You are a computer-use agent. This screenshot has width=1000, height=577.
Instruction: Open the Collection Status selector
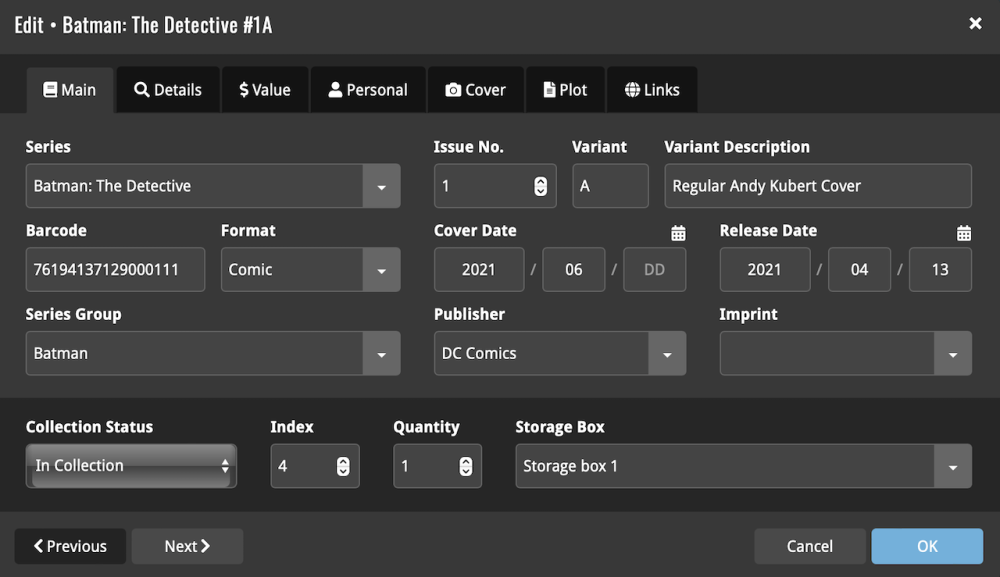tap(130, 465)
